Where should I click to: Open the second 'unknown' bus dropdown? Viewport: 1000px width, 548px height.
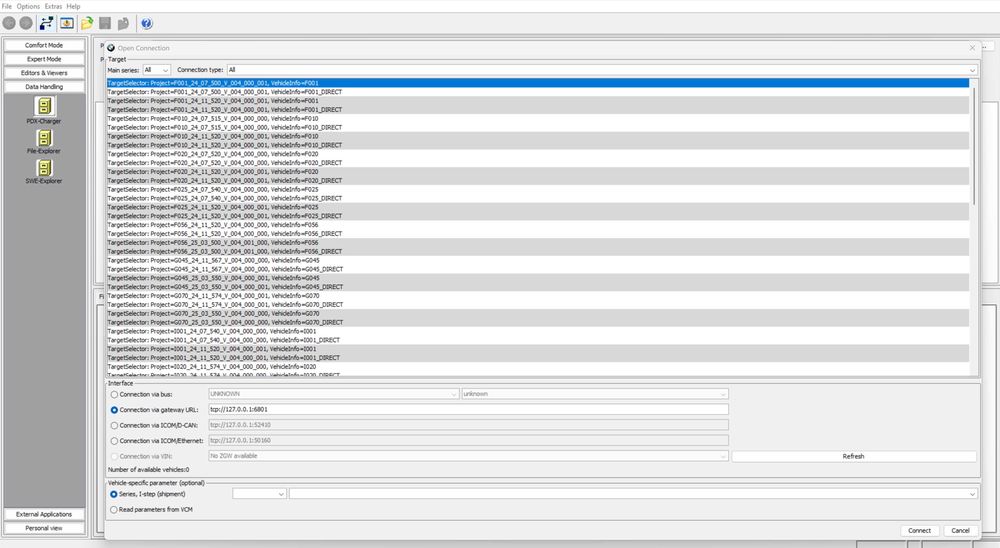coord(595,394)
